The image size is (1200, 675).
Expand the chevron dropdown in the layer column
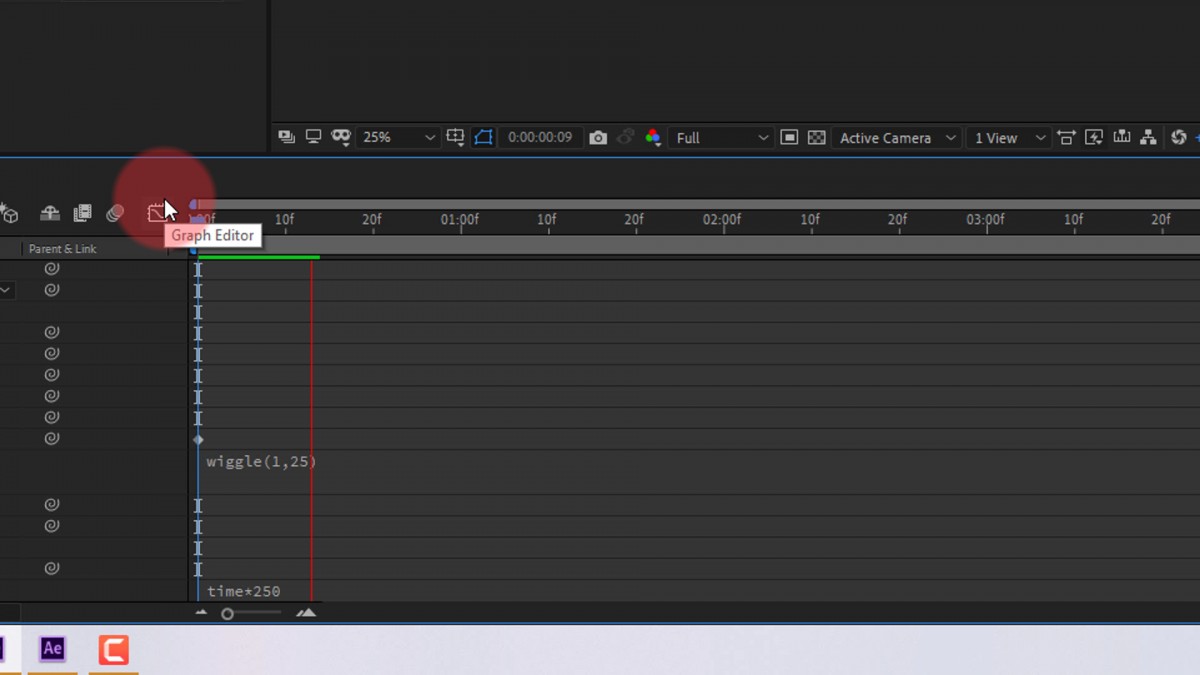tap(5, 290)
